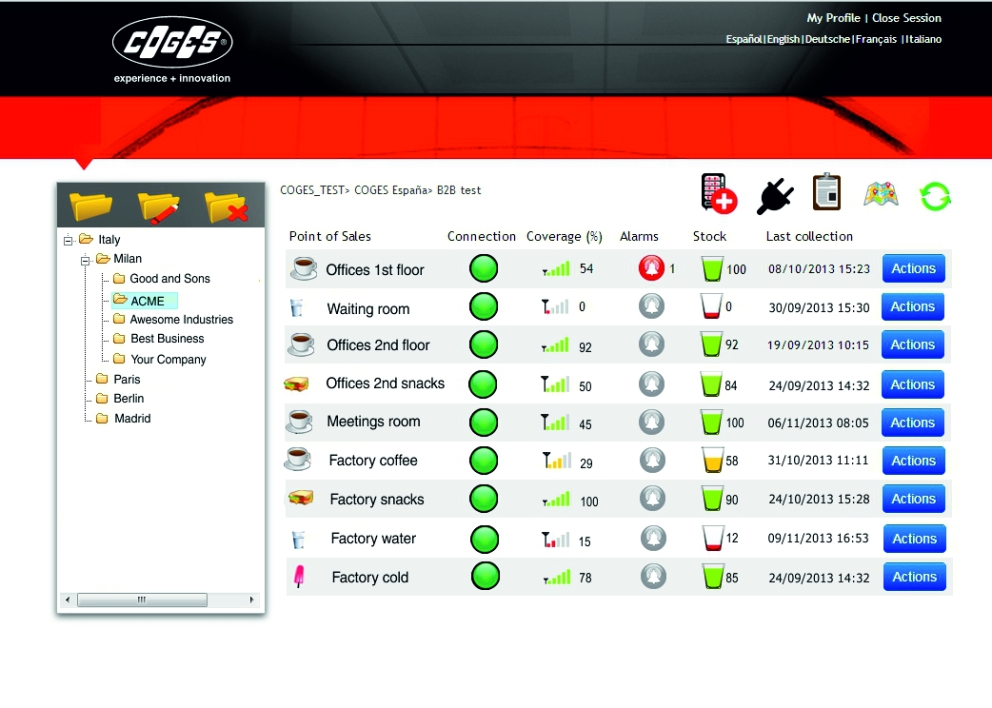Click the new folder icon in tree toolbar

[91, 206]
